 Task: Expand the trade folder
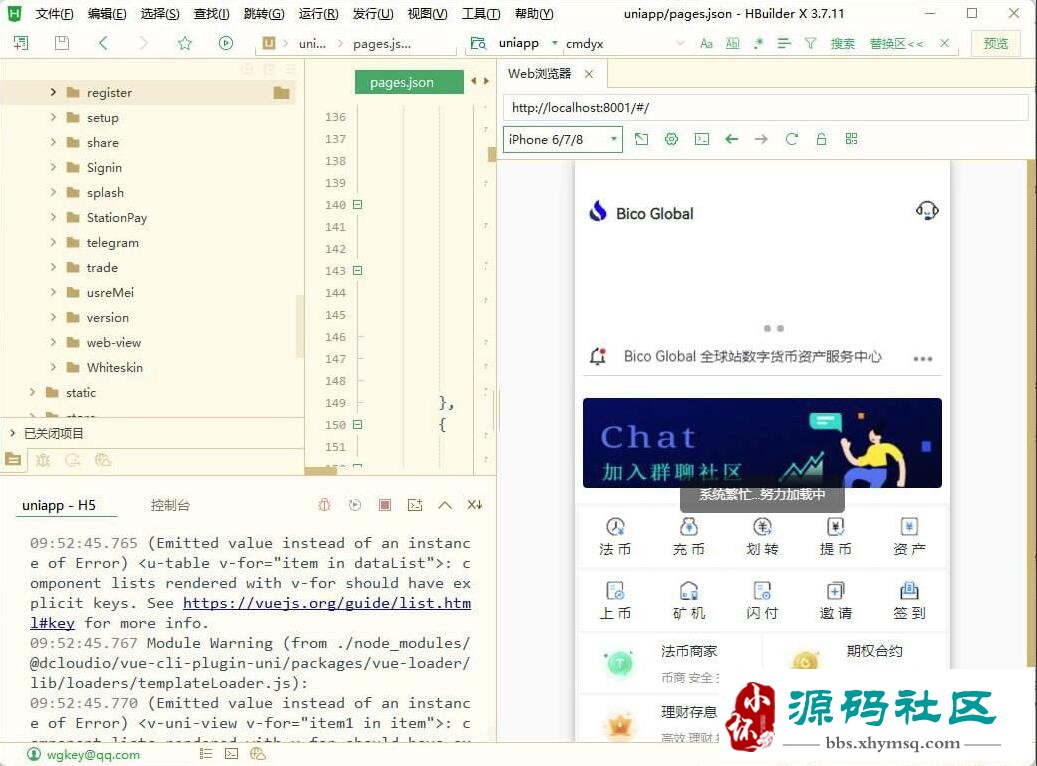tap(53, 267)
